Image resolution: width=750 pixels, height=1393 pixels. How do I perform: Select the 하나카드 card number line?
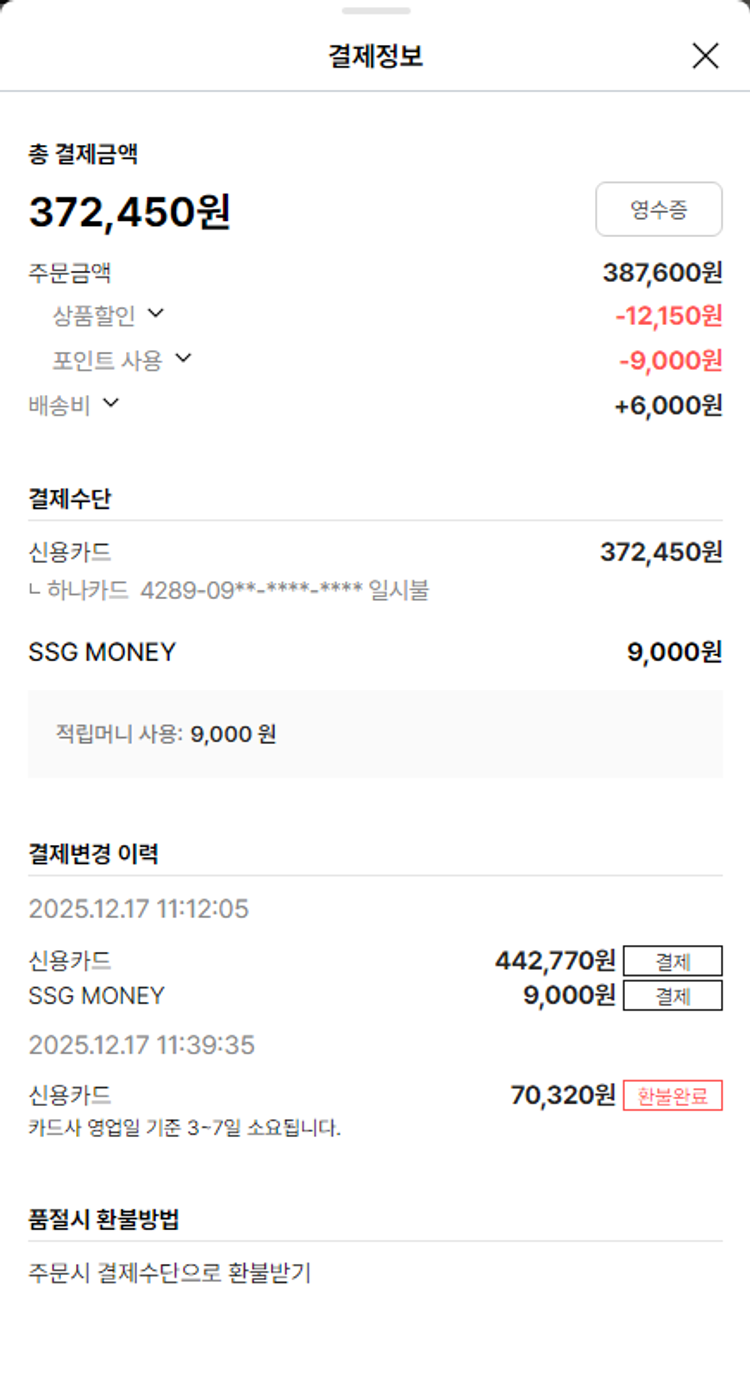(x=229, y=590)
